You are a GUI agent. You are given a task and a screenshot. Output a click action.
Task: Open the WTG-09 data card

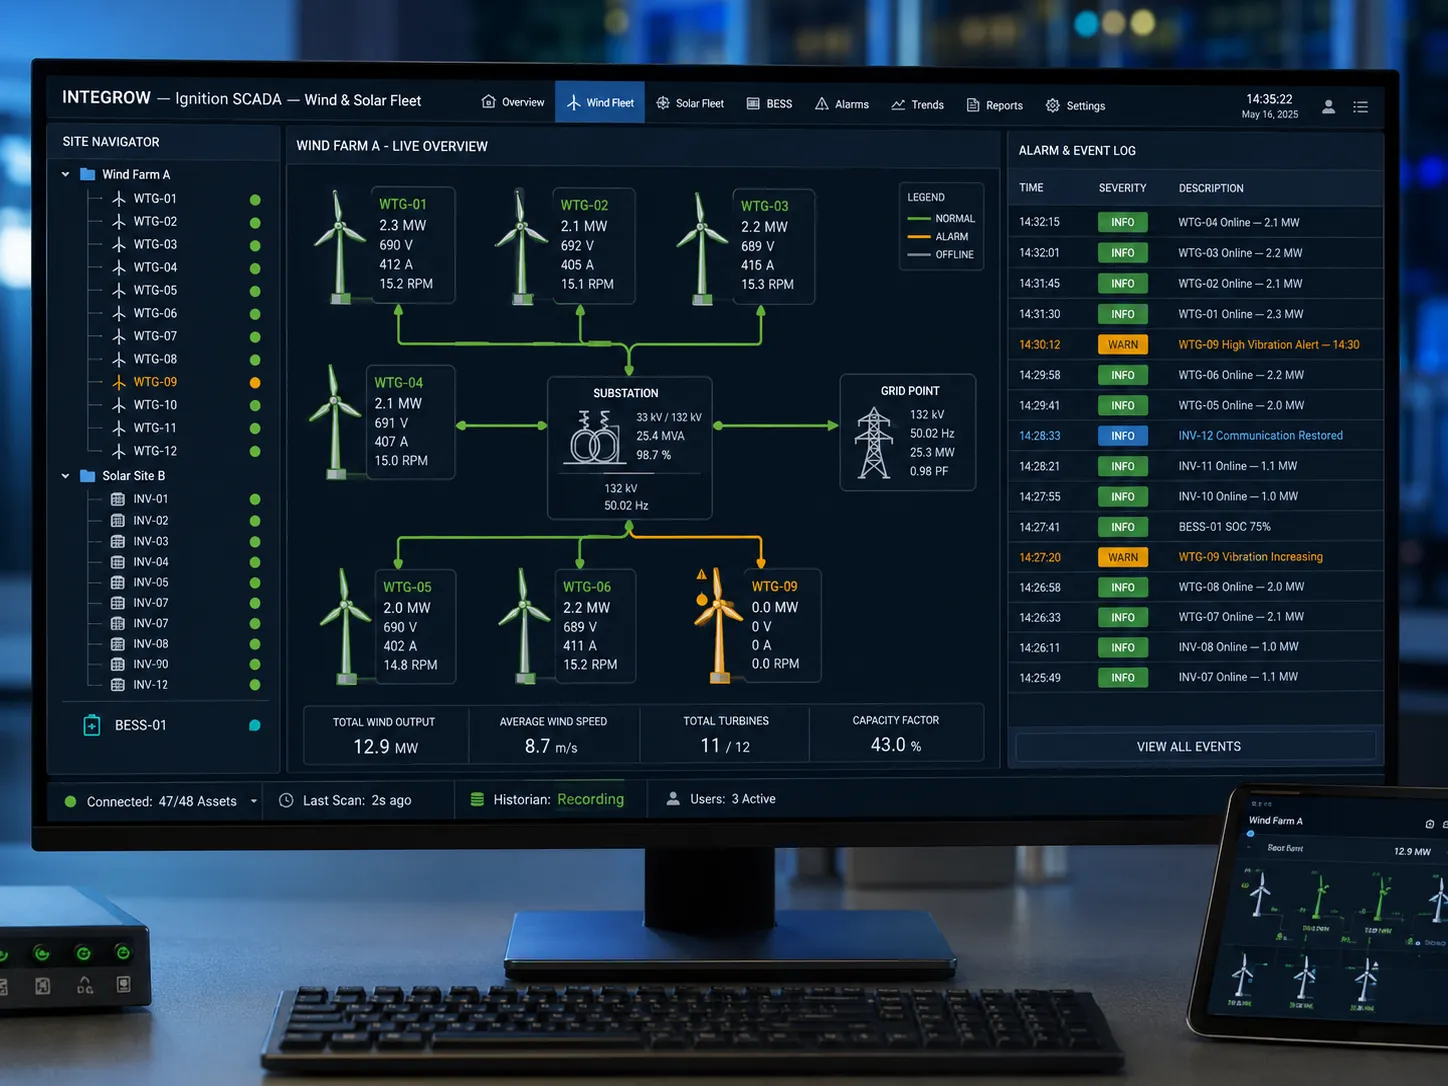(782, 625)
